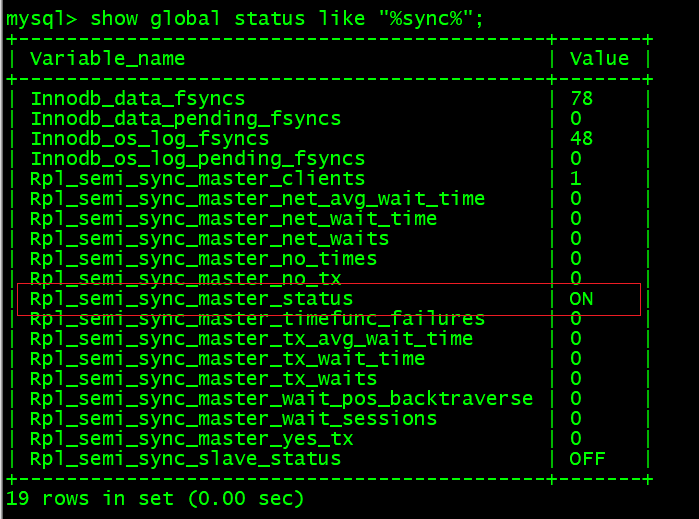Select the Innodb_data_pending_fsyncs row name

point(185,118)
